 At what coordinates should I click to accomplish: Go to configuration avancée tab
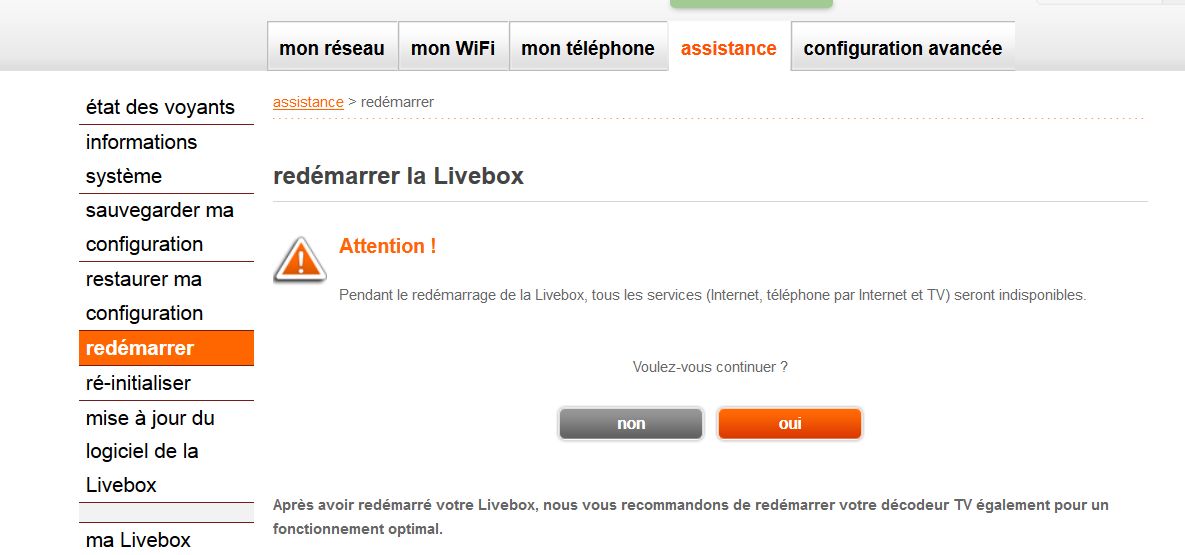point(902,48)
